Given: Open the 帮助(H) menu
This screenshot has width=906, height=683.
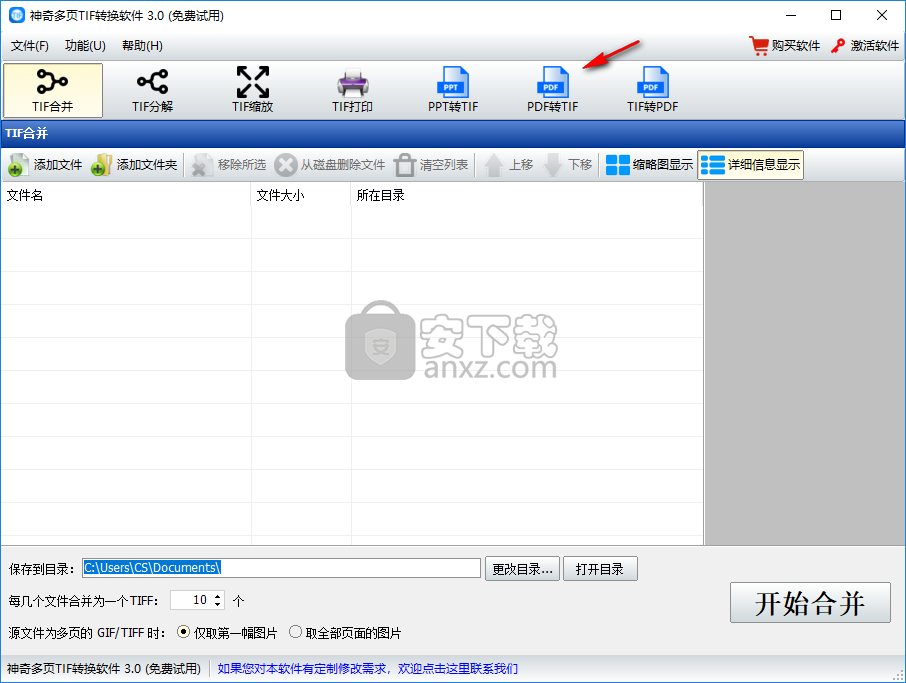Looking at the screenshot, I should coord(142,46).
